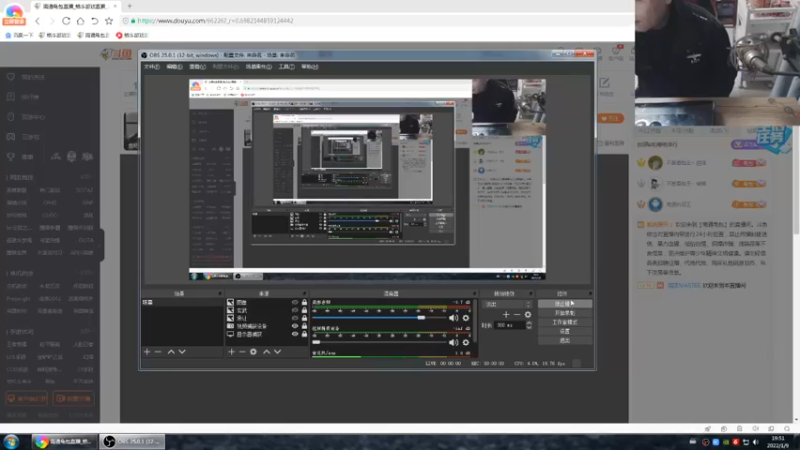Pop out the 控件 panel via its header icon
800x450 pixels.
click(x=590, y=294)
